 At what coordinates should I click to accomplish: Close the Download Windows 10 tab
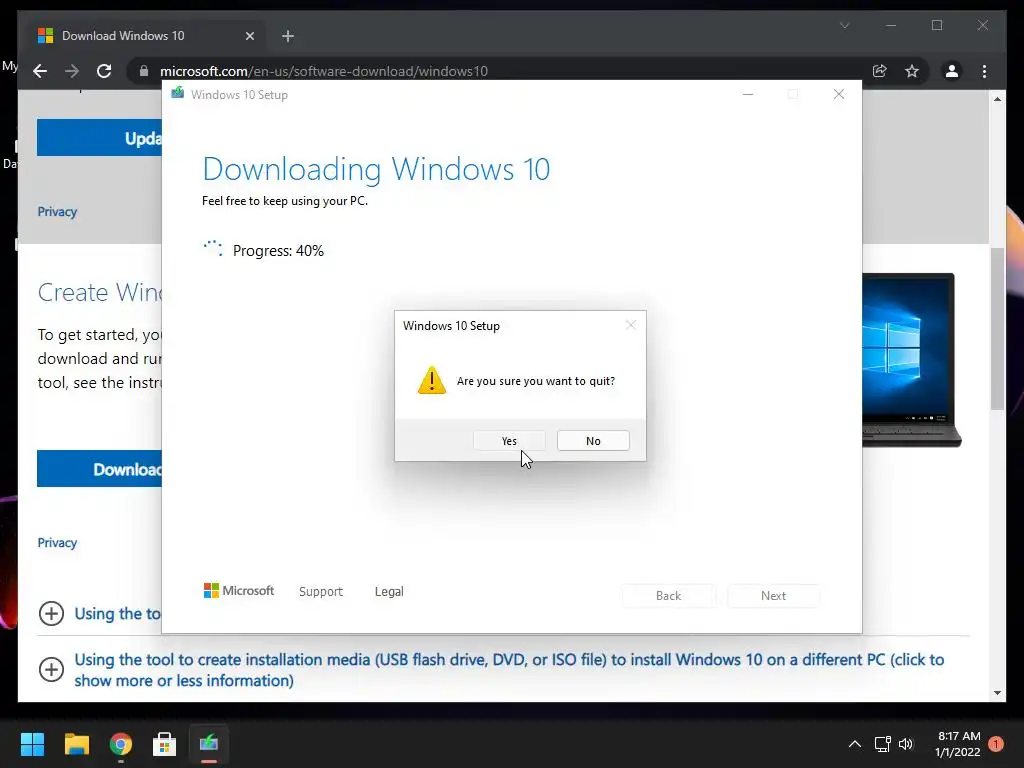[x=249, y=36]
